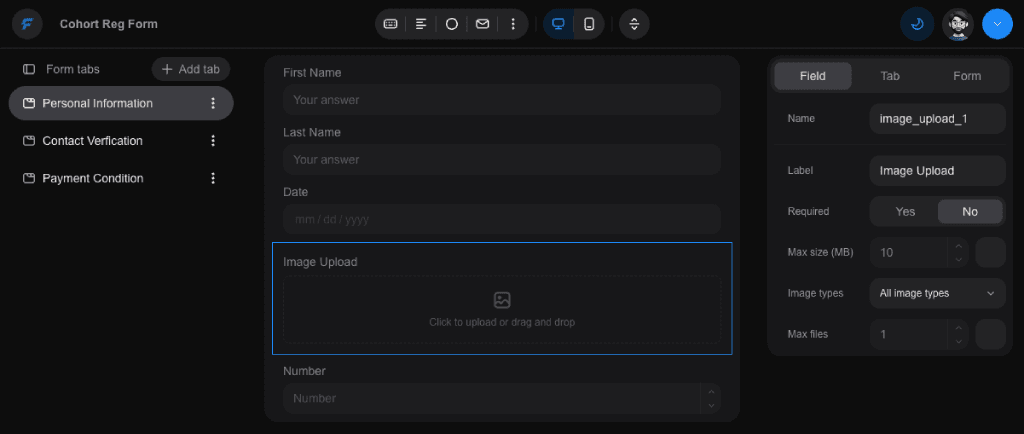Open the user avatar profile

pyautogui.click(x=957, y=24)
